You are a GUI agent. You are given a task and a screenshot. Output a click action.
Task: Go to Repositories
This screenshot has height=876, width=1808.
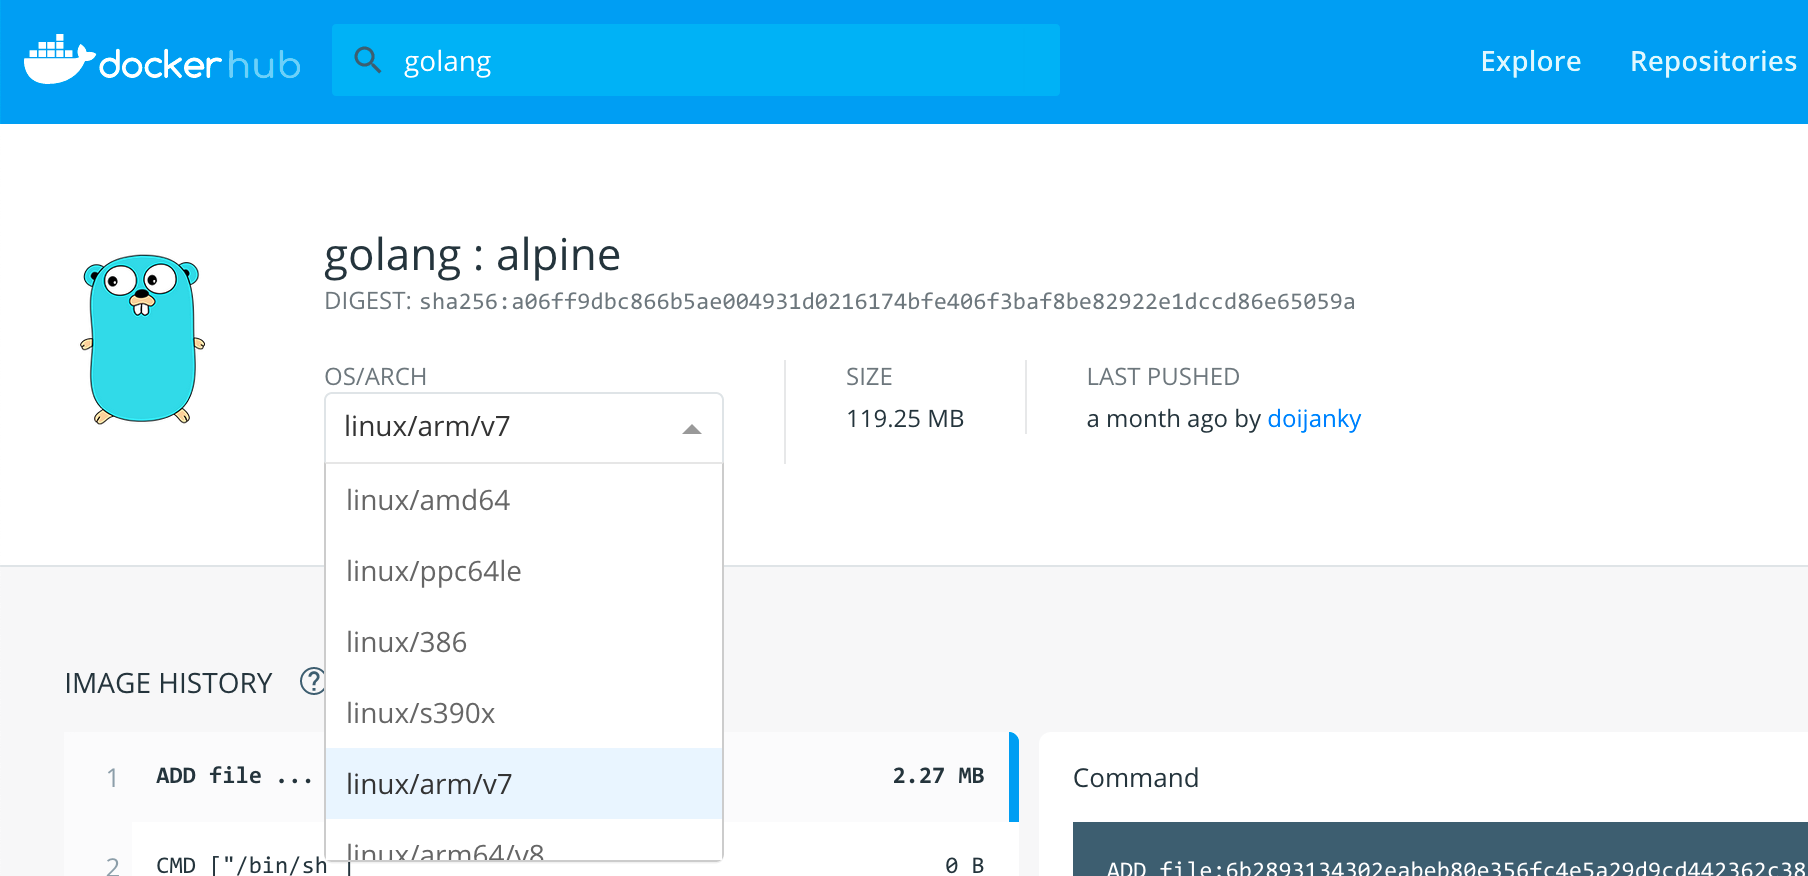1713,61
